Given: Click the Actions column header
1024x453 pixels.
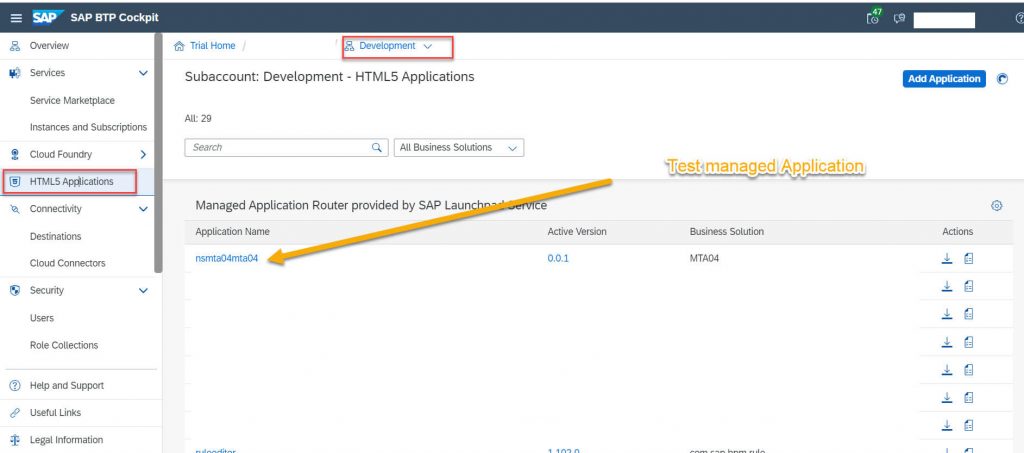Looking at the screenshot, I should click(957, 232).
